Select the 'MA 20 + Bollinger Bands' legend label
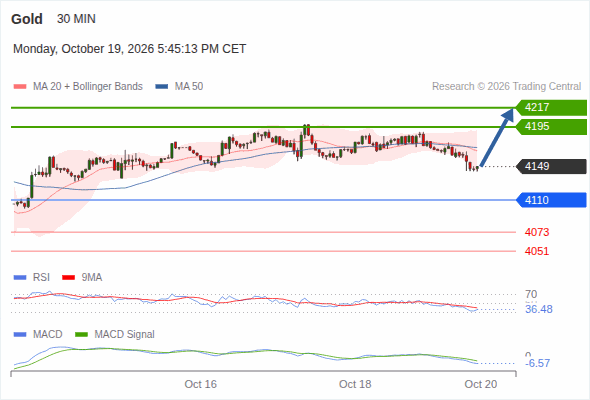The width and height of the screenshot is (590, 400). 88,87
